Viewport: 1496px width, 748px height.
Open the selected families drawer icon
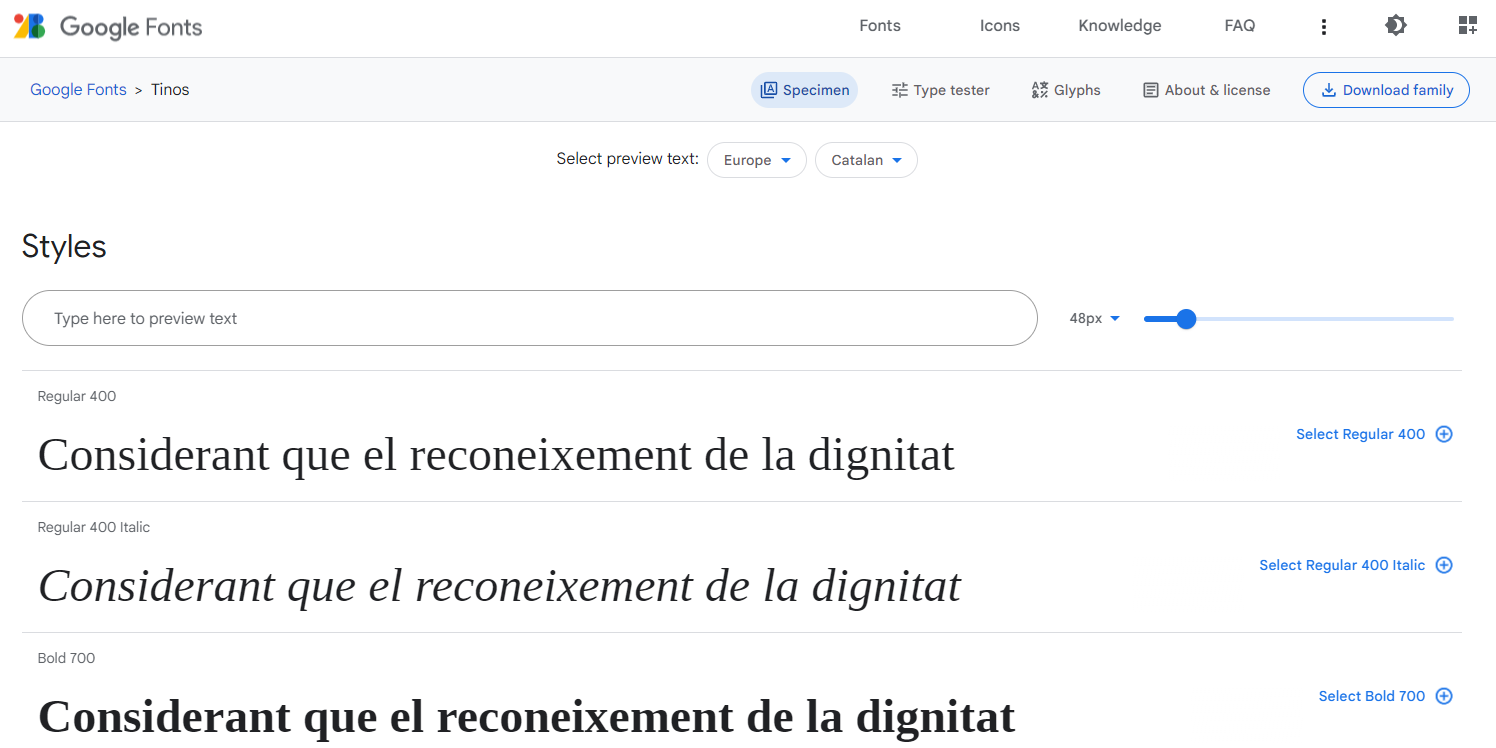[1467, 25]
